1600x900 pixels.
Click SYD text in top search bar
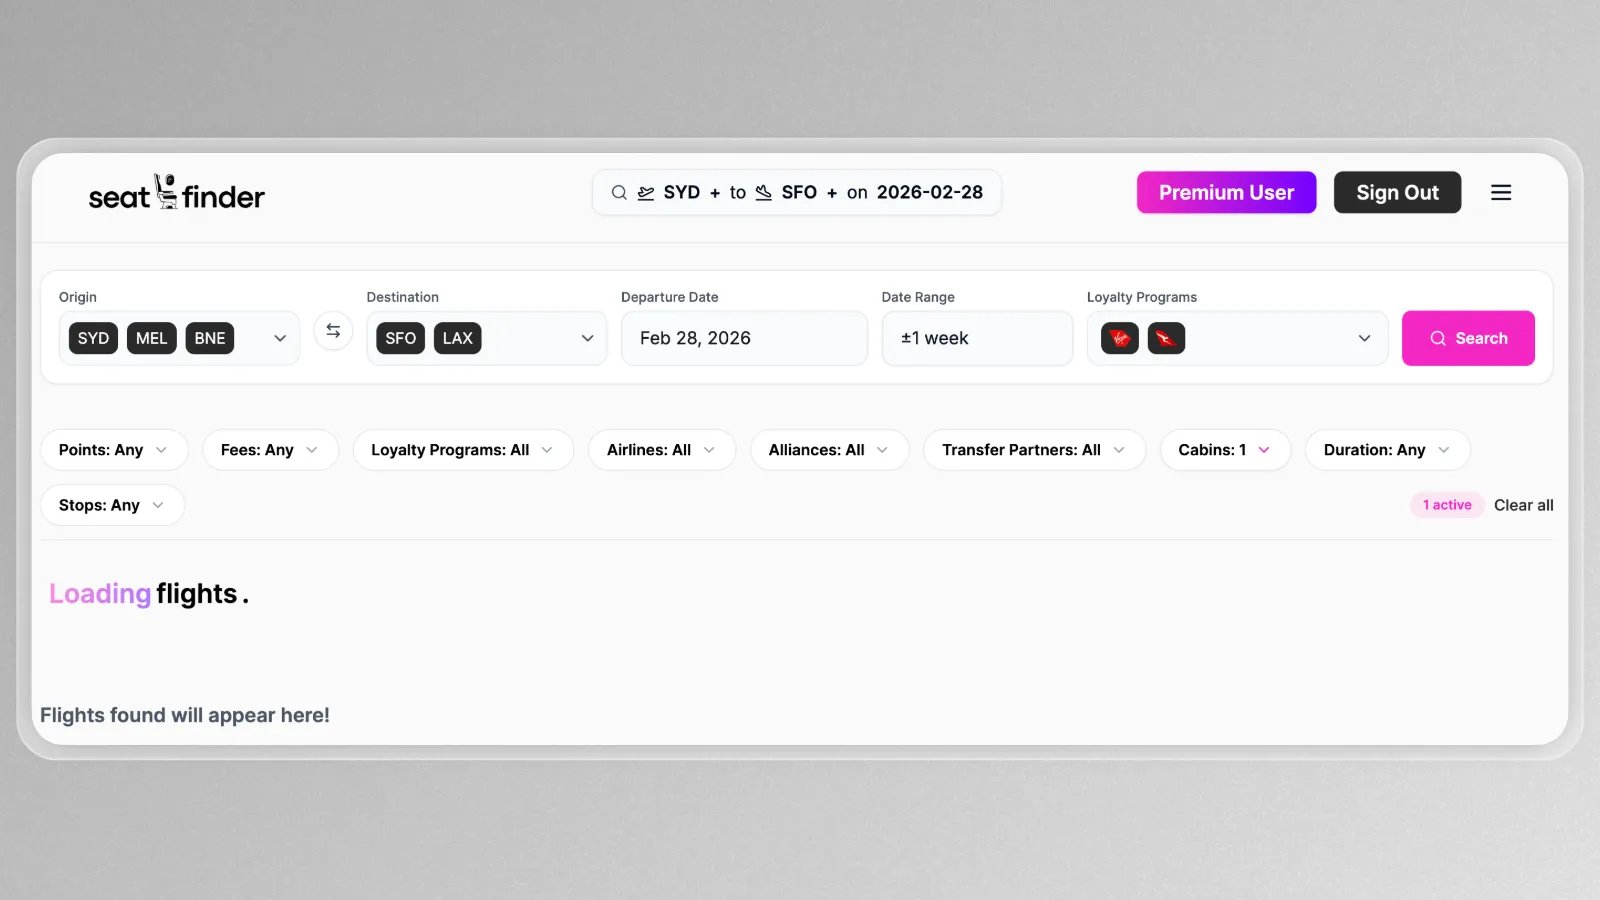click(682, 193)
